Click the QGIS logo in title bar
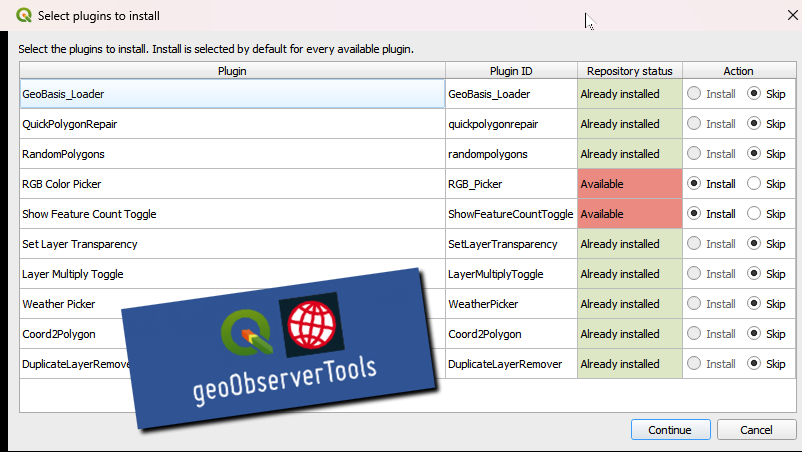 pos(24,15)
